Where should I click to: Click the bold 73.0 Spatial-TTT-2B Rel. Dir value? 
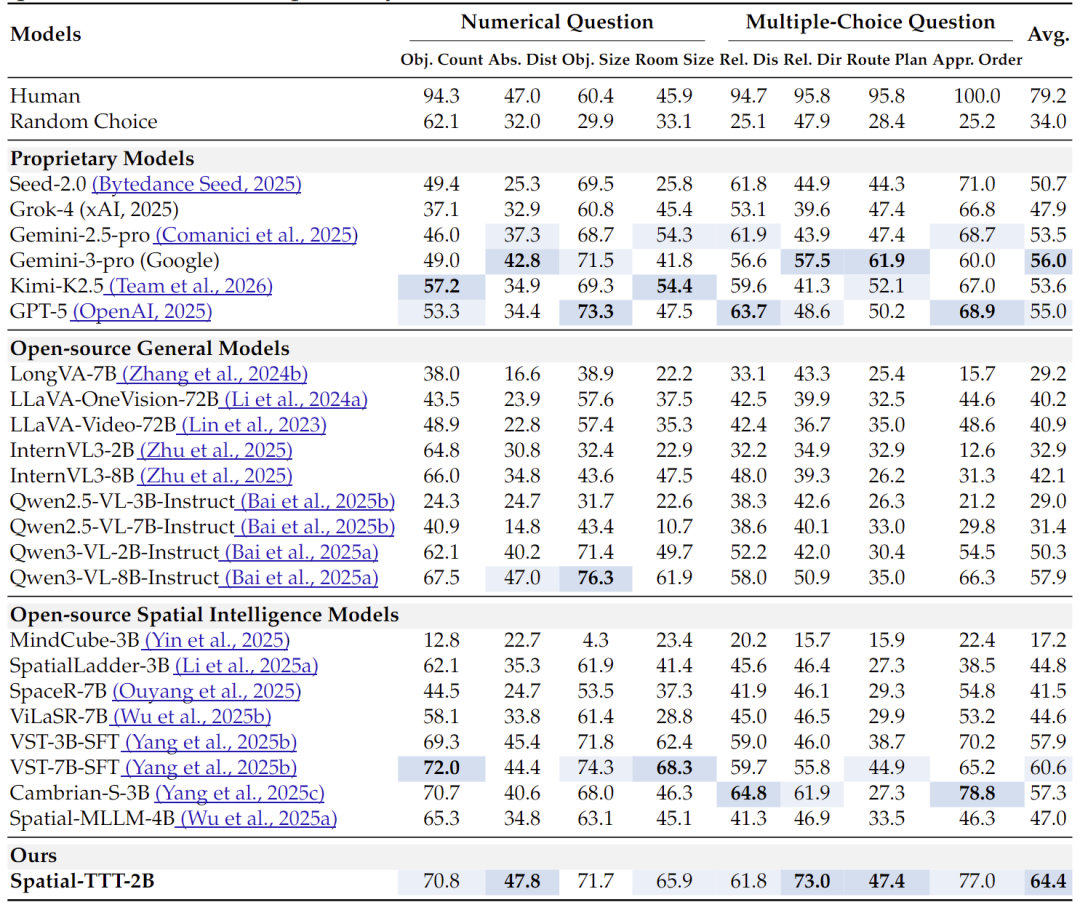(813, 882)
